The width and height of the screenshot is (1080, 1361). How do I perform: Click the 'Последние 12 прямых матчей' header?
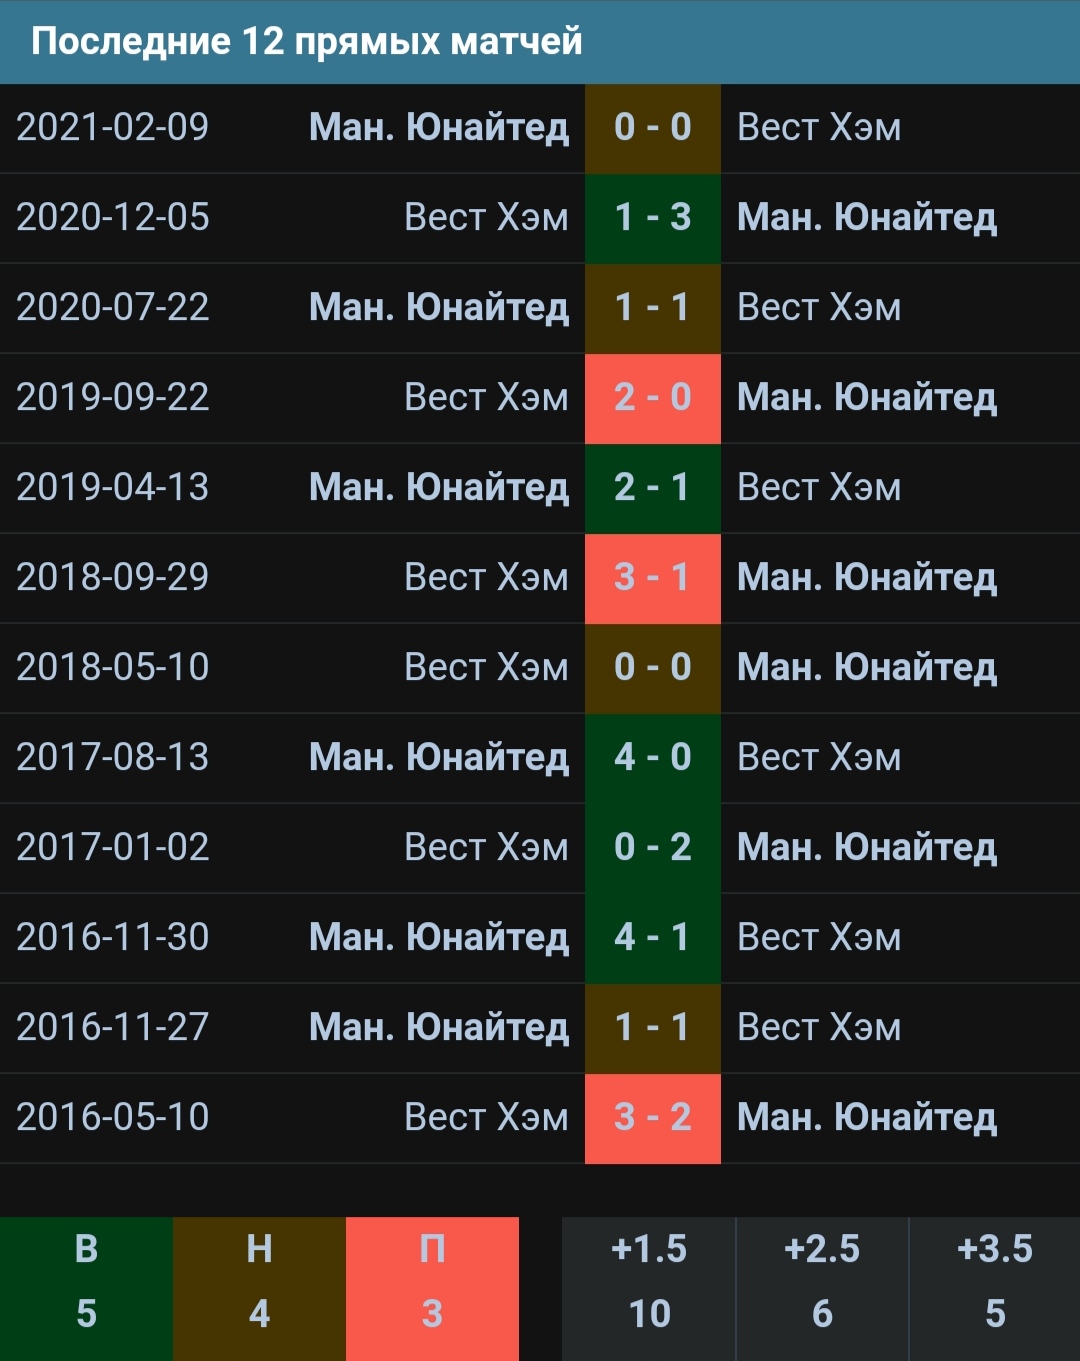[306, 42]
